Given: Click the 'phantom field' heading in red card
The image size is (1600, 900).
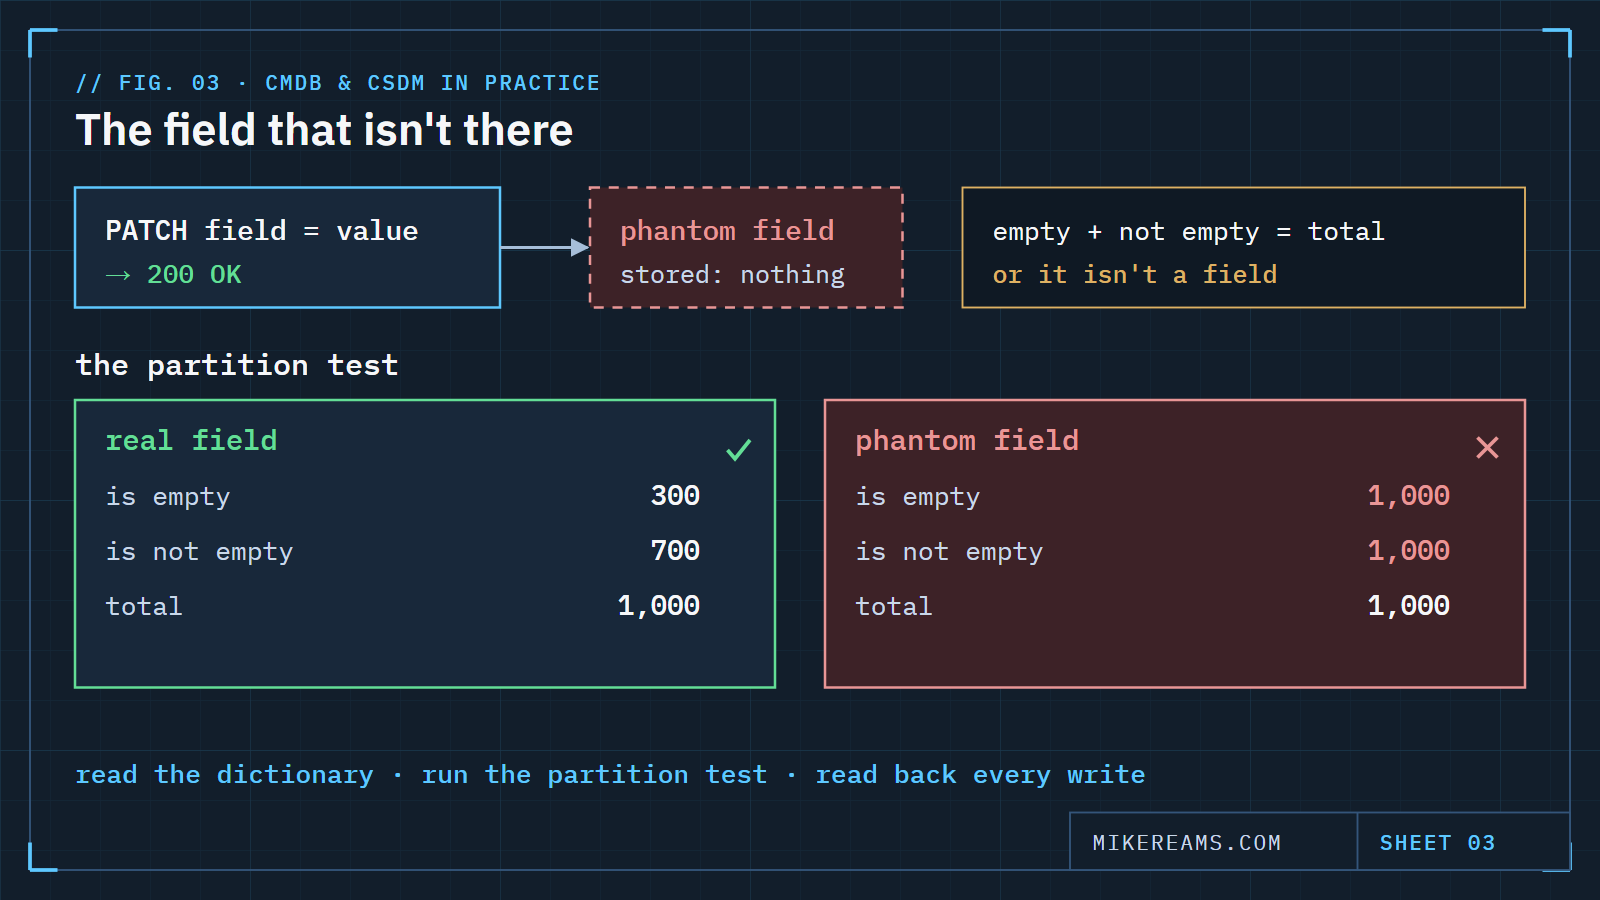Looking at the screenshot, I should [967, 441].
